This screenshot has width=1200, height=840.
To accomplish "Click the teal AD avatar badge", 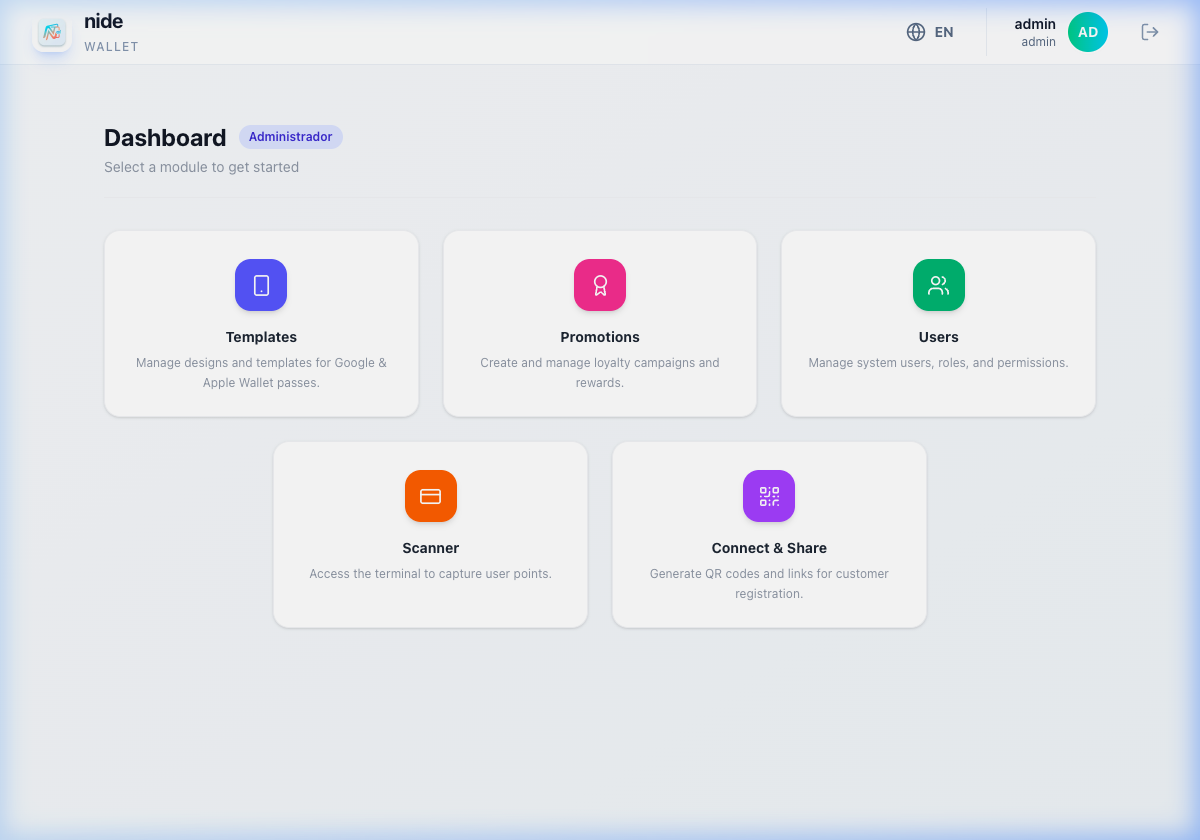I will (1087, 31).
